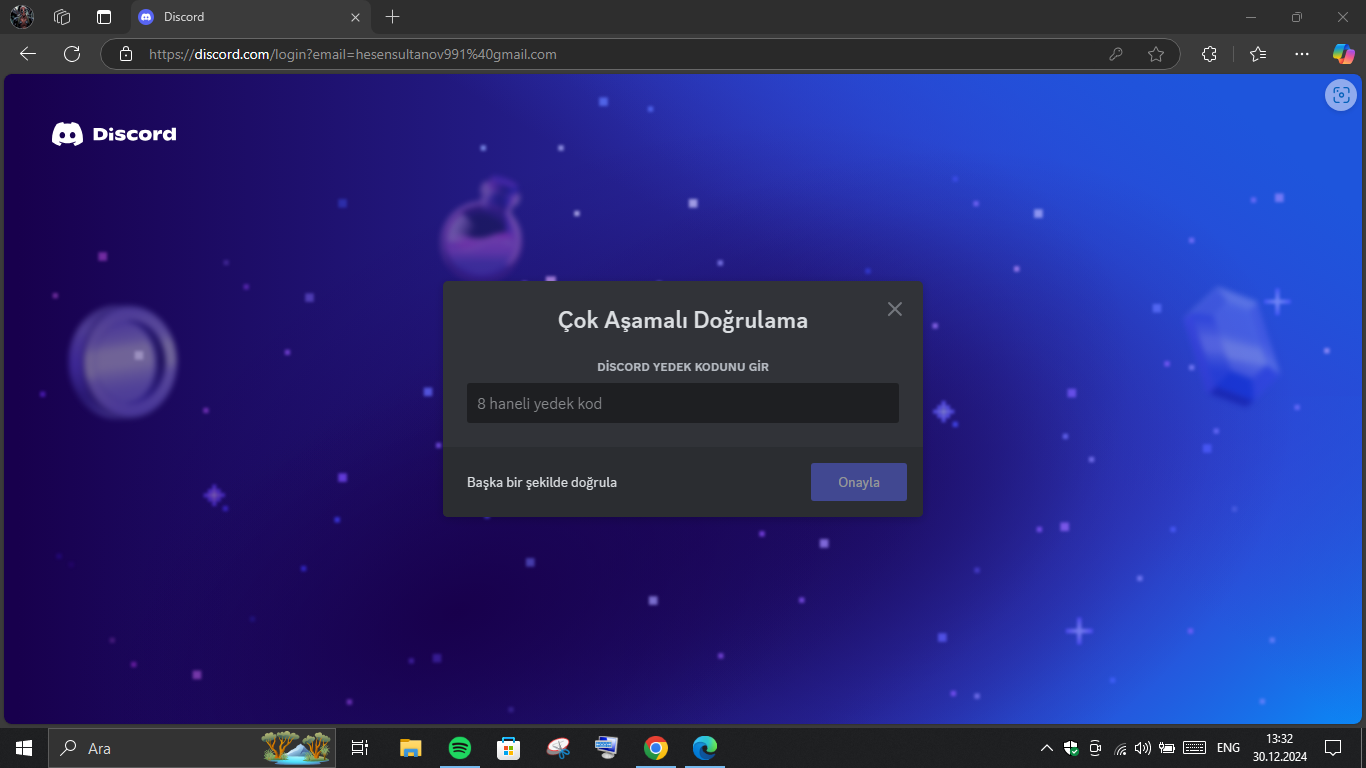The height and width of the screenshot is (768, 1366).
Task: Open touch keyboard tray icon
Action: [1194, 748]
